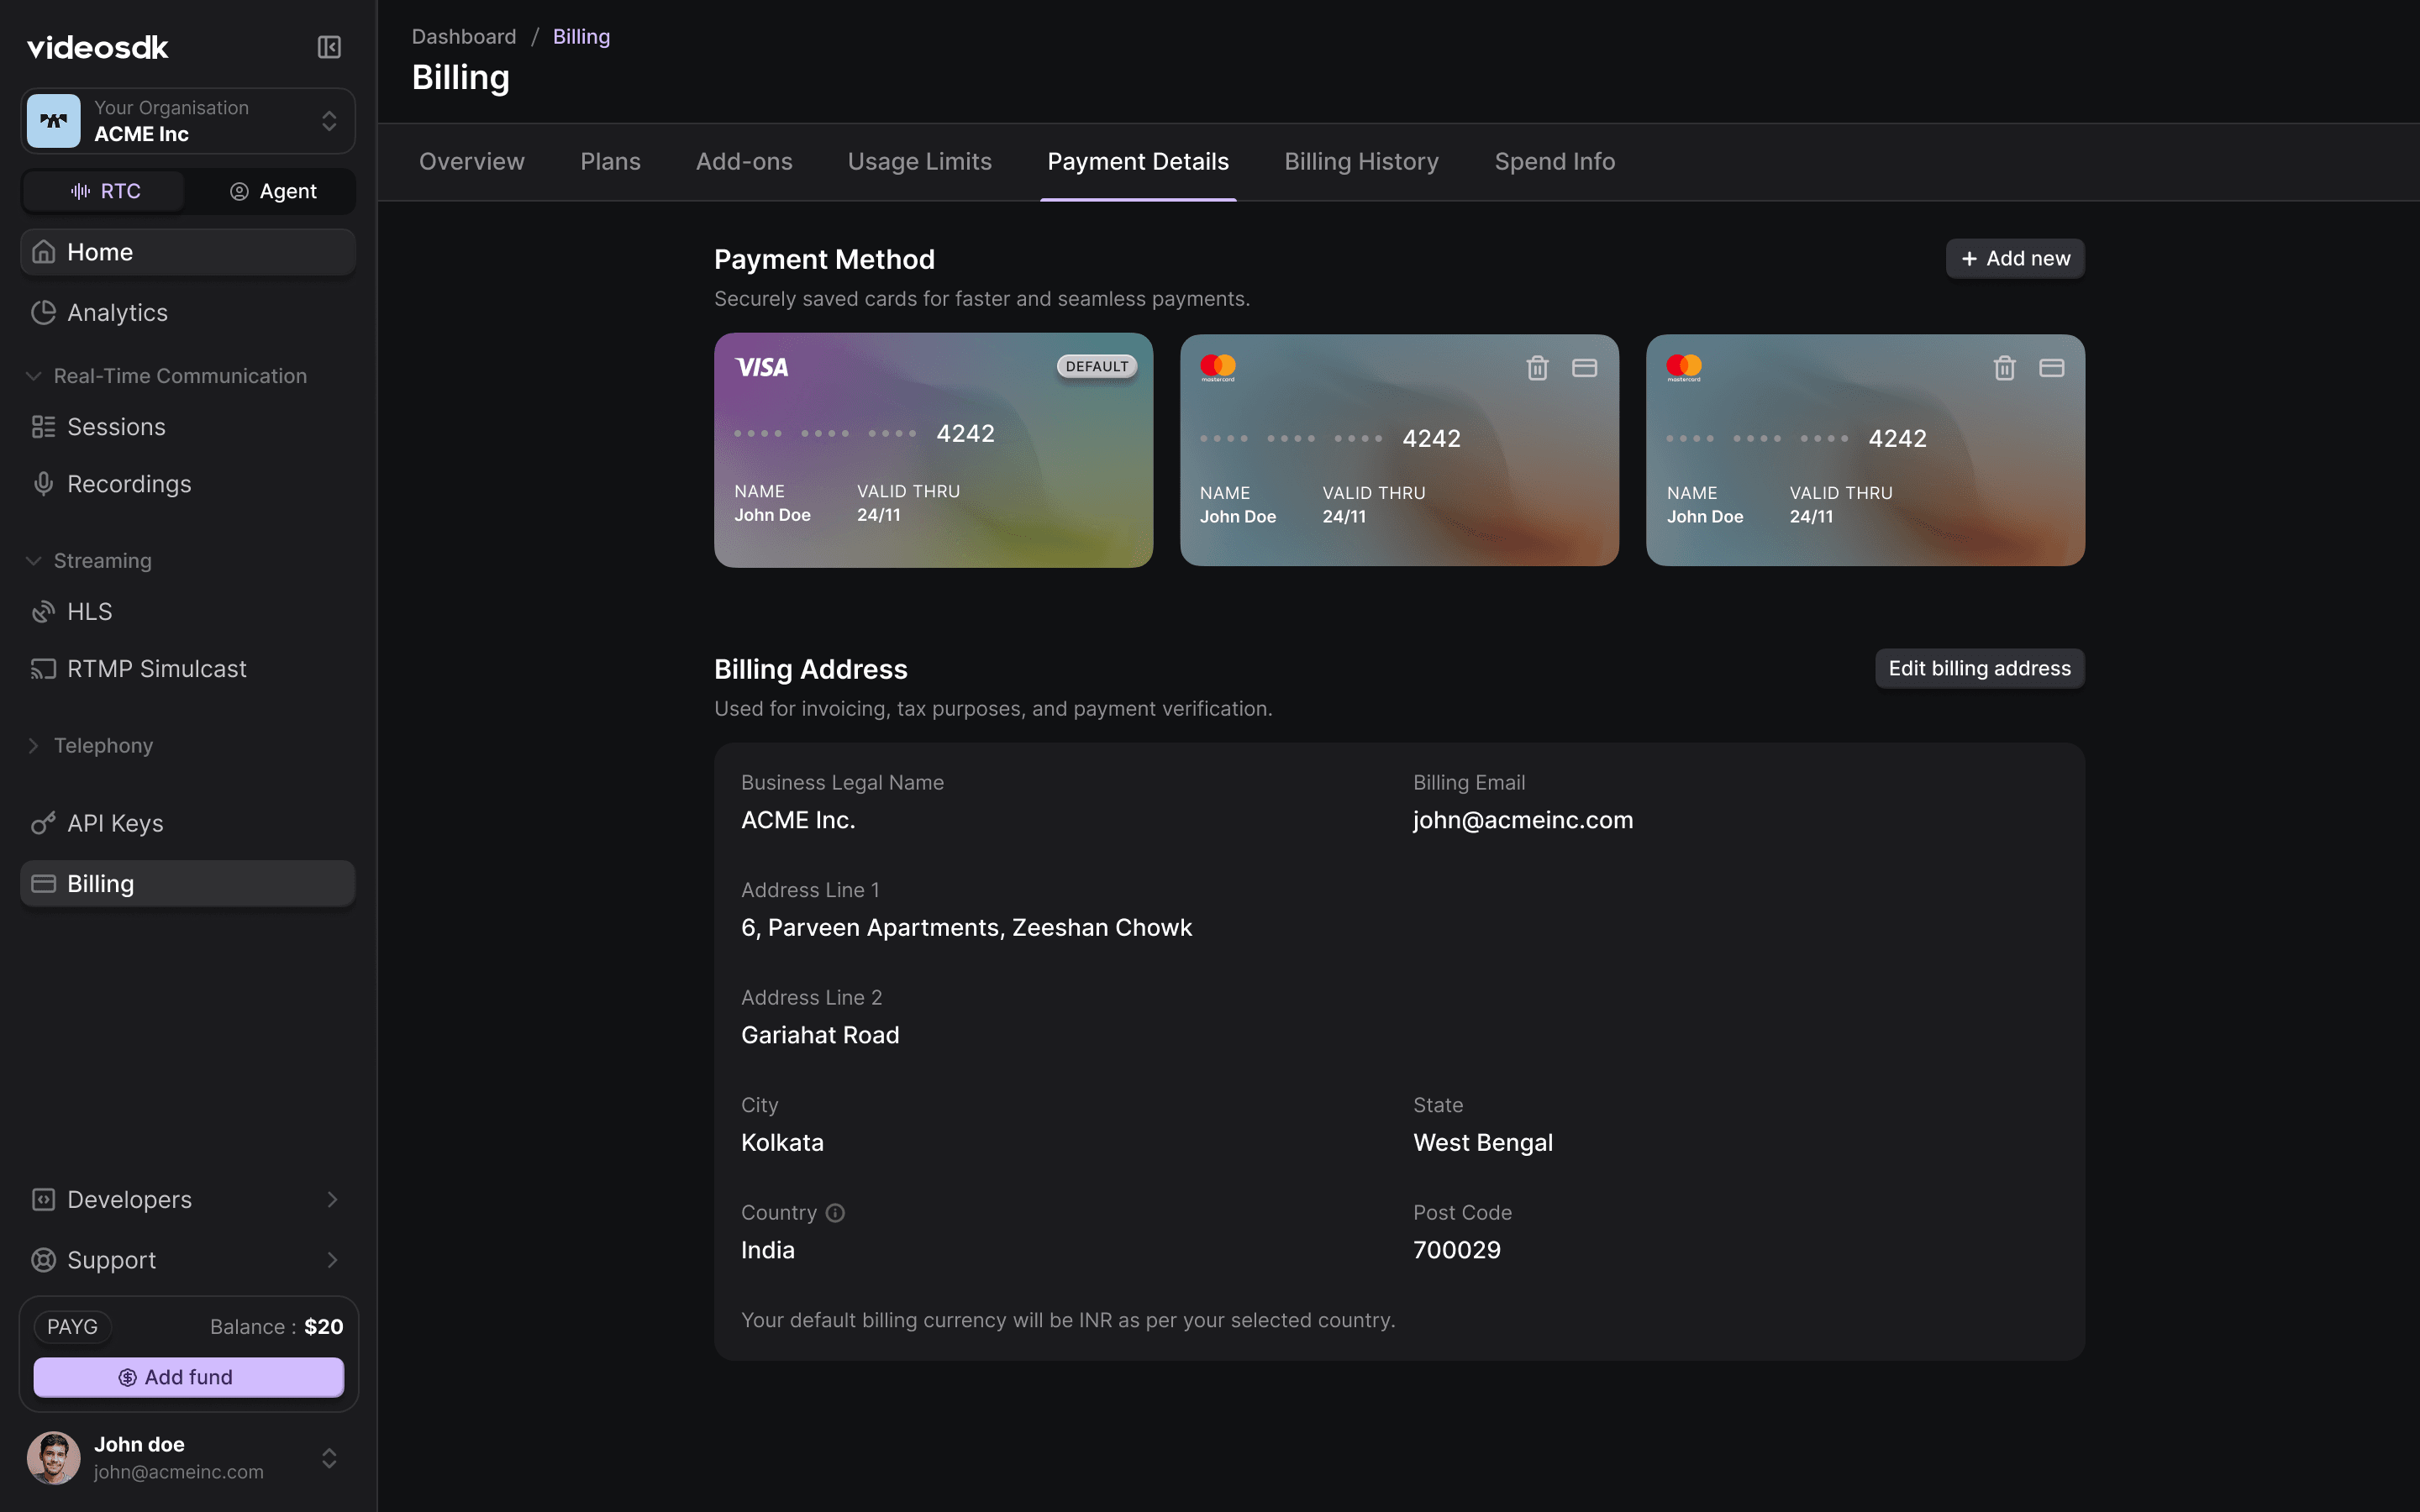
Task: Go to Home in the sidebar
Action: coord(100,251)
